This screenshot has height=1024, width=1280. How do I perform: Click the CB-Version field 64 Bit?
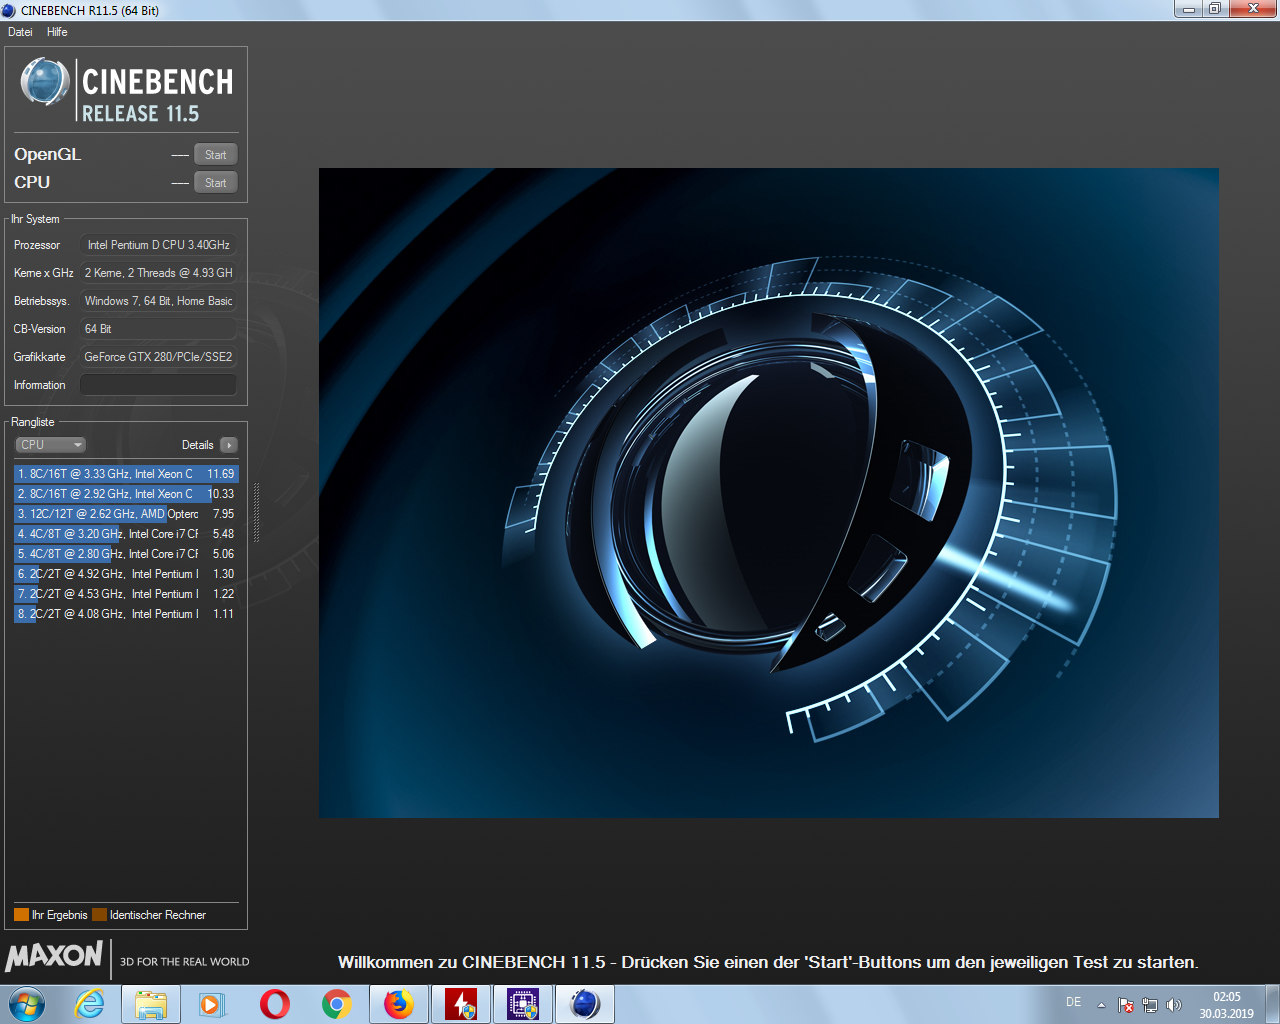point(158,329)
